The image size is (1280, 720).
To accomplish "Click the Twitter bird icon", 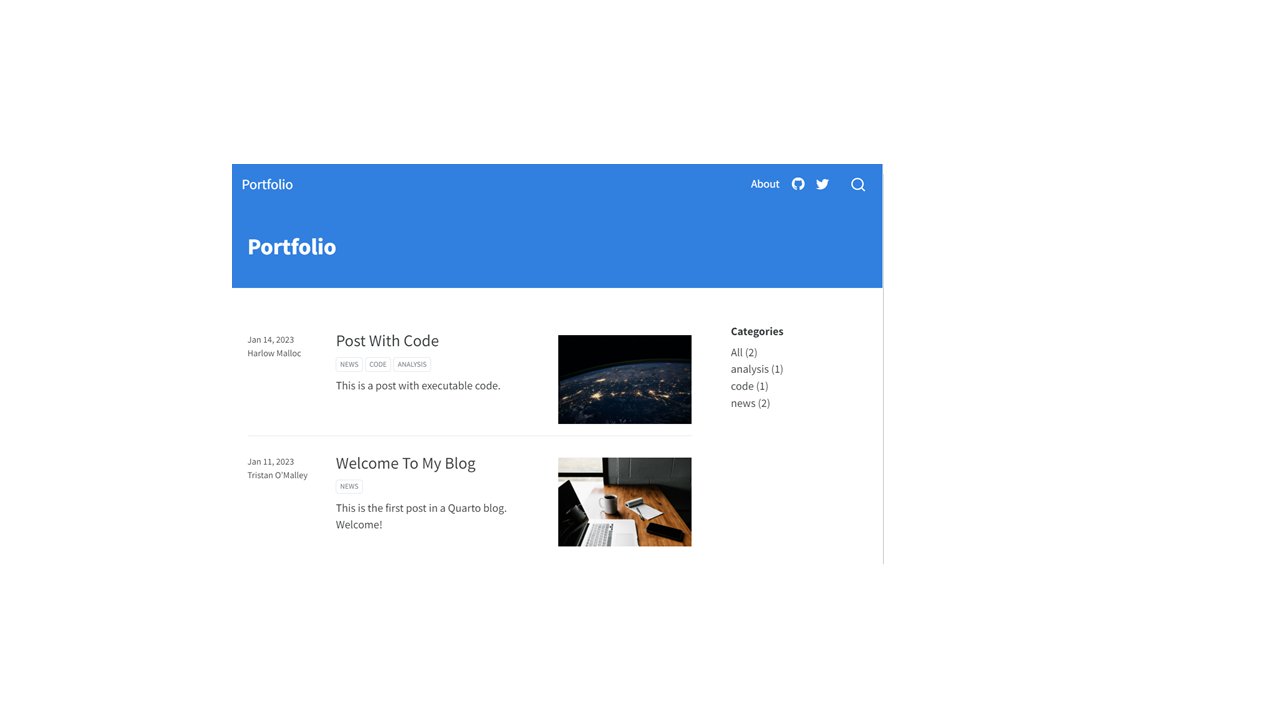I will (x=822, y=184).
